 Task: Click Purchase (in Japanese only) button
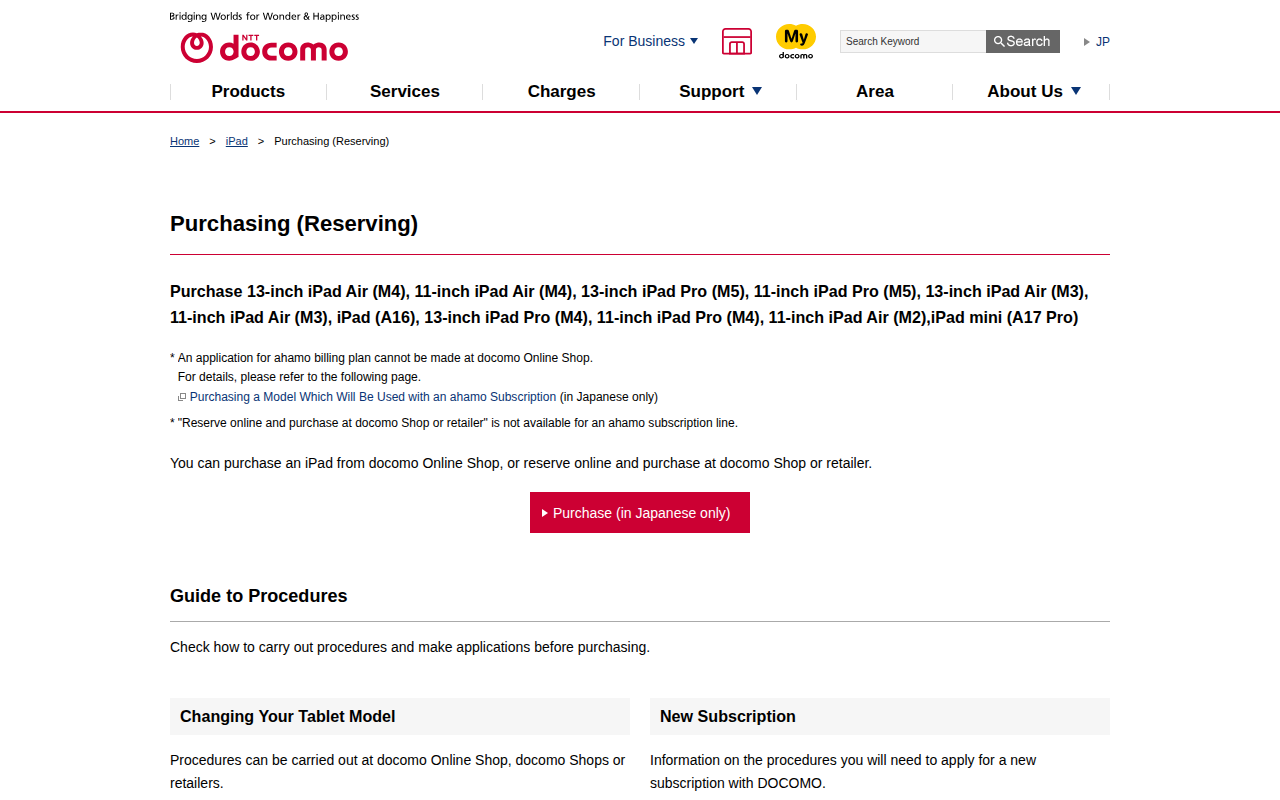tap(640, 513)
